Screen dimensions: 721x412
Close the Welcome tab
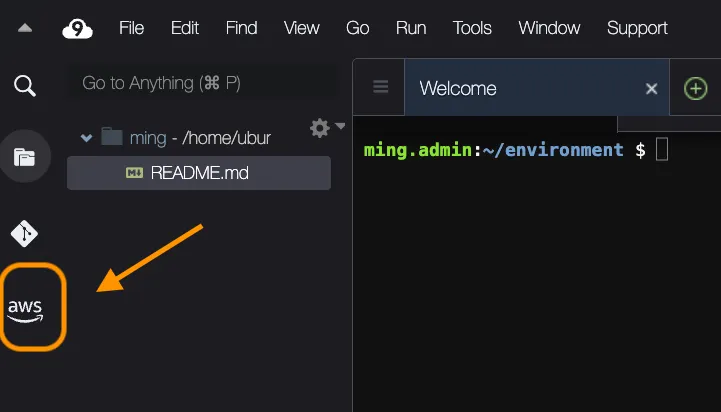651,88
